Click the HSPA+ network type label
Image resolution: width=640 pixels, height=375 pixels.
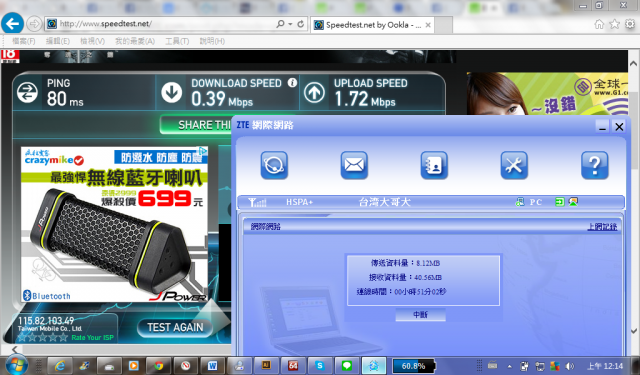click(x=299, y=202)
